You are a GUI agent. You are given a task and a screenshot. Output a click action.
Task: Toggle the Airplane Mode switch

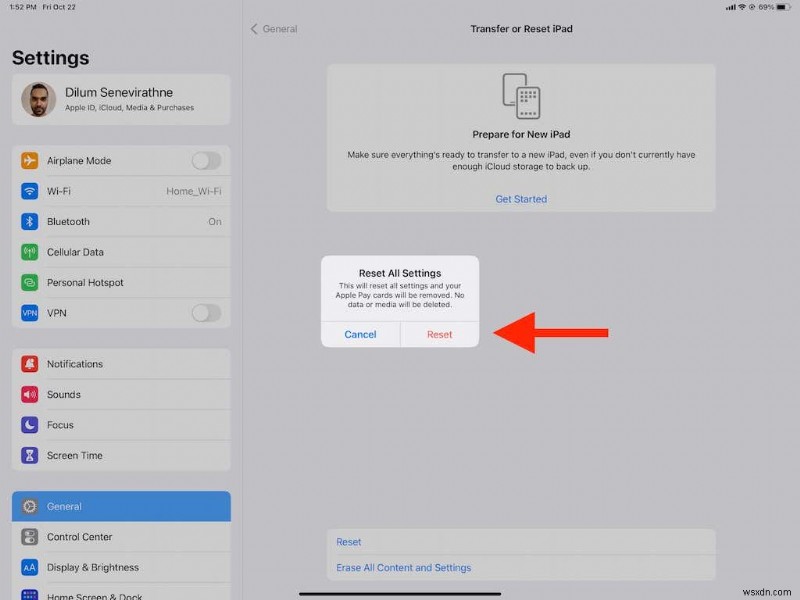pos(205,160)
